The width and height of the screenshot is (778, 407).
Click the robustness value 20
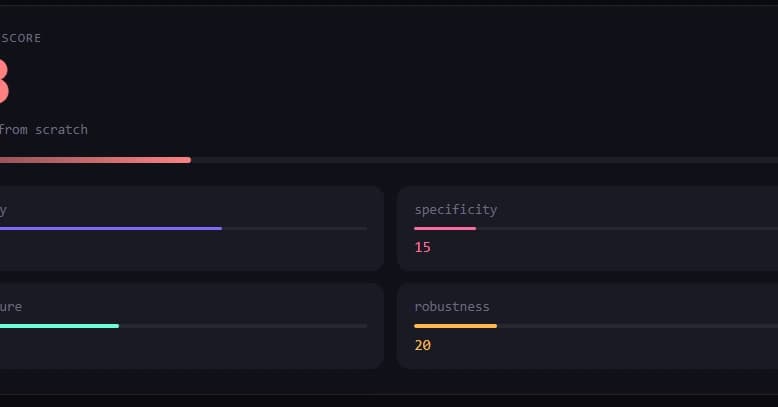coord(422,345)
